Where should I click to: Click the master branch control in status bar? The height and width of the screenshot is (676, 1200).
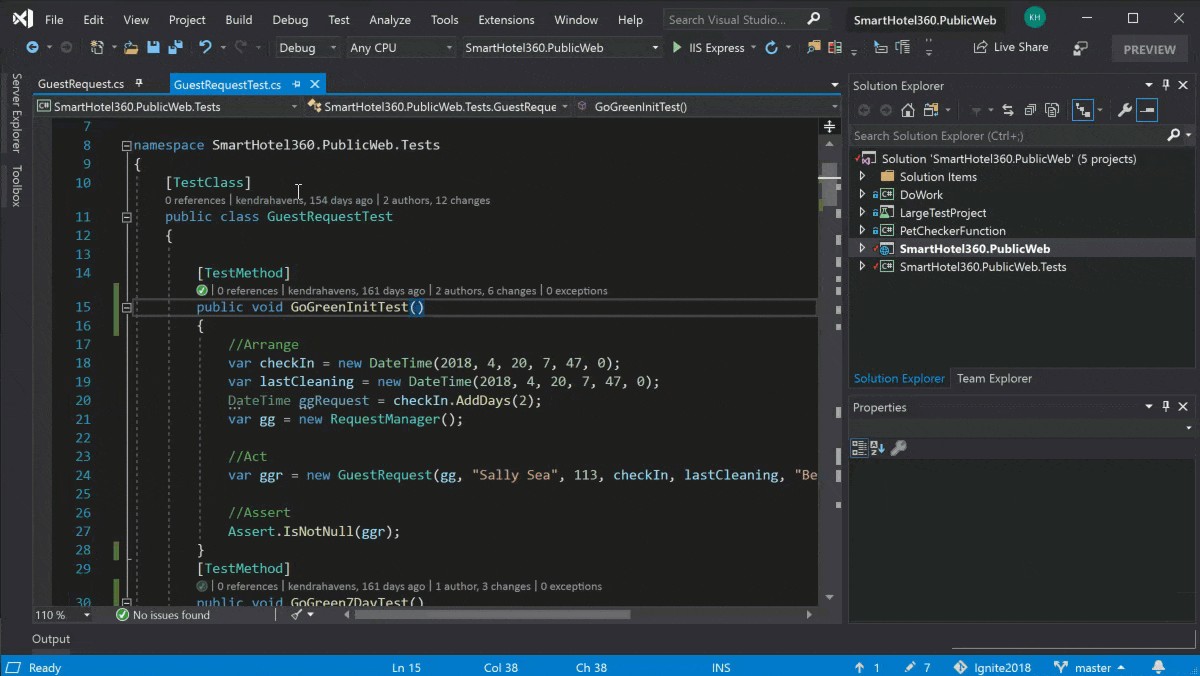tap(1092, 667)
